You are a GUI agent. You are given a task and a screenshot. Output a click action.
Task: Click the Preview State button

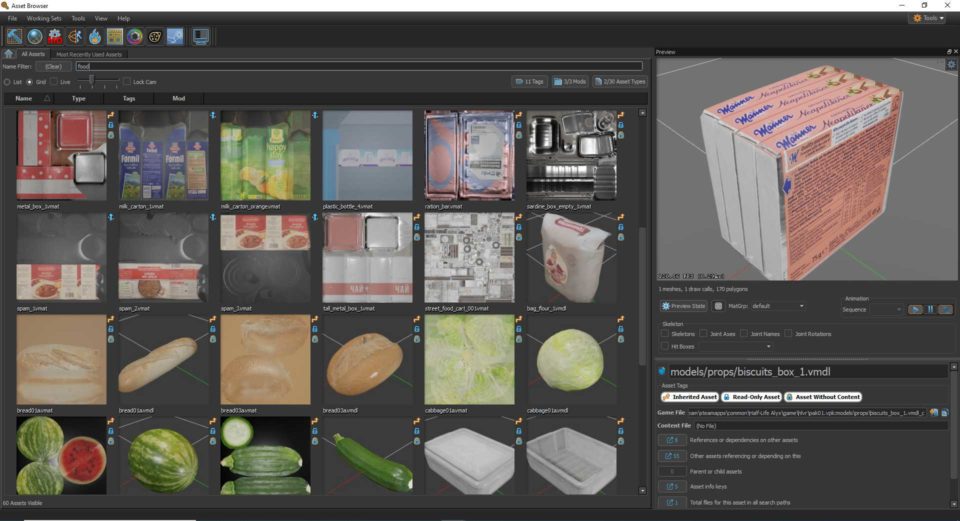pos(684,306)
